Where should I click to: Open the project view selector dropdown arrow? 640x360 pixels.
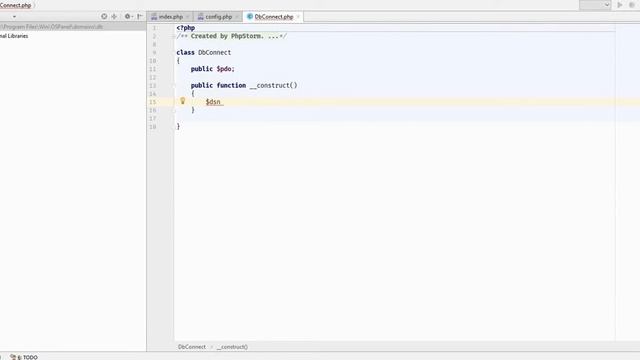pos(14,17)
